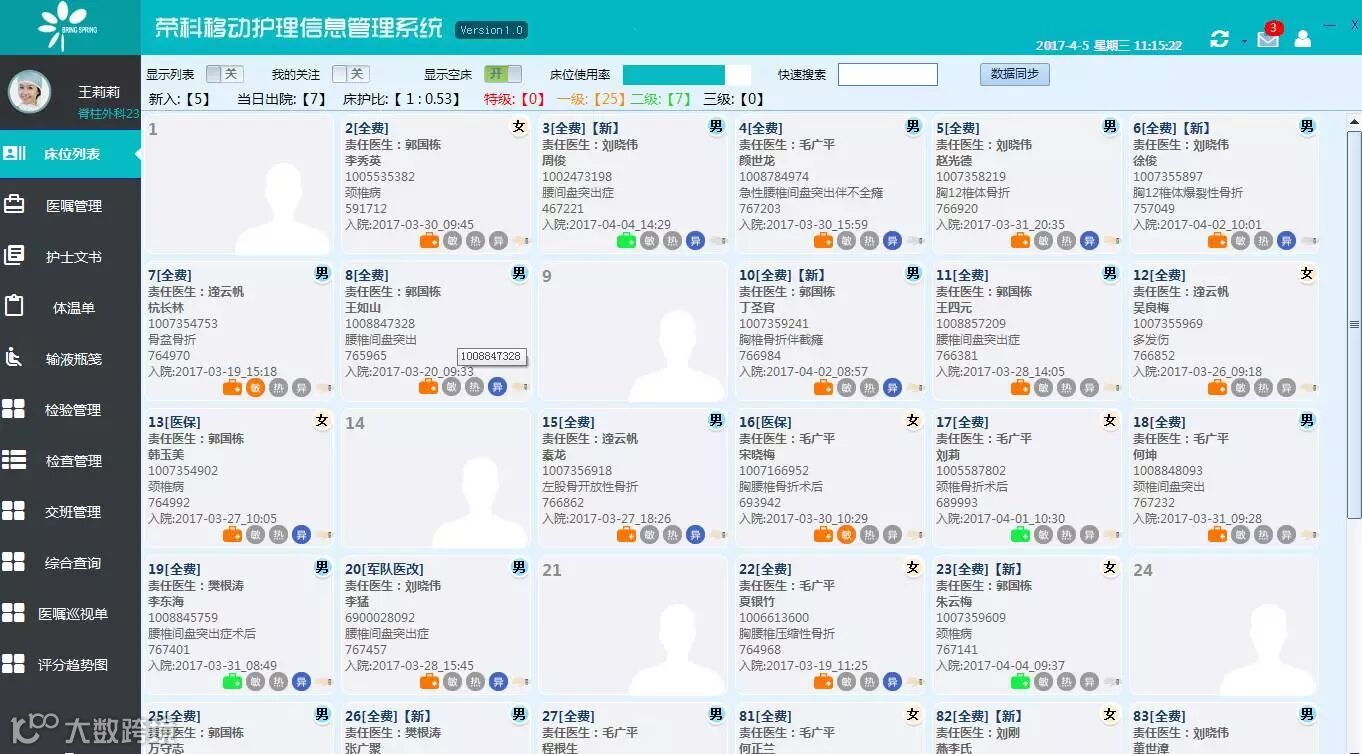Click the orange medical kit icon for 李秀英
The width and height of the screenshot is (1362, 754).
click(429, 240)
